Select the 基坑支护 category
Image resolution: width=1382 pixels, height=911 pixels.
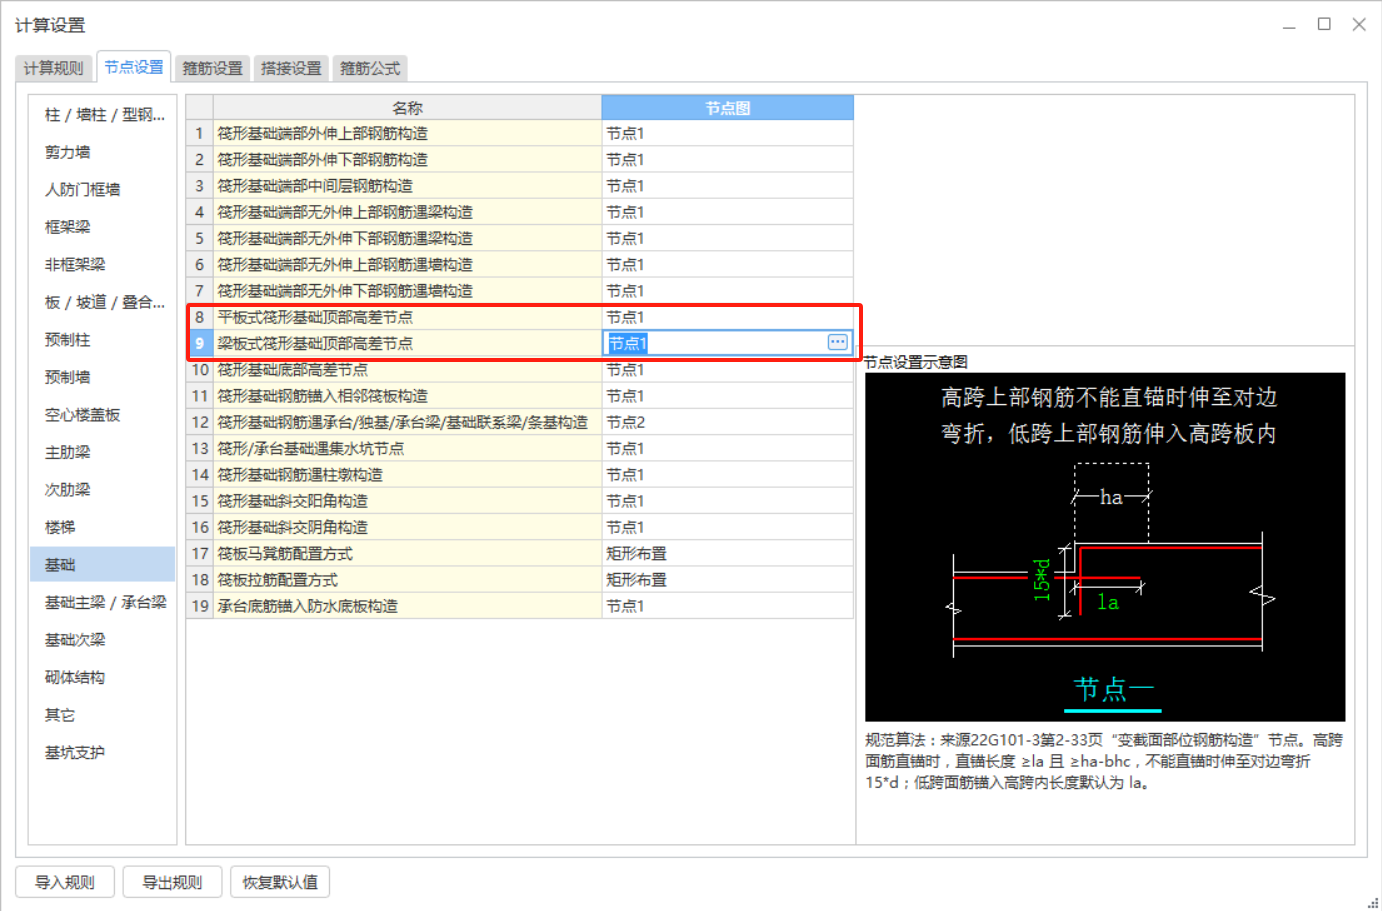click(x=103, y=752)
